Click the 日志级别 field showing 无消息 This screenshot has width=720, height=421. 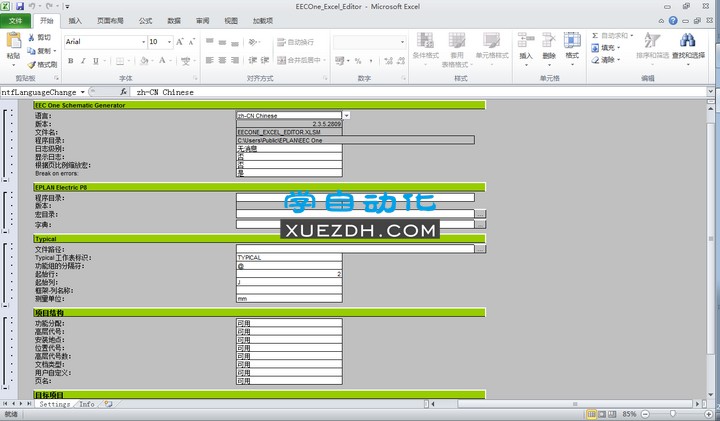tap(289, 149)
